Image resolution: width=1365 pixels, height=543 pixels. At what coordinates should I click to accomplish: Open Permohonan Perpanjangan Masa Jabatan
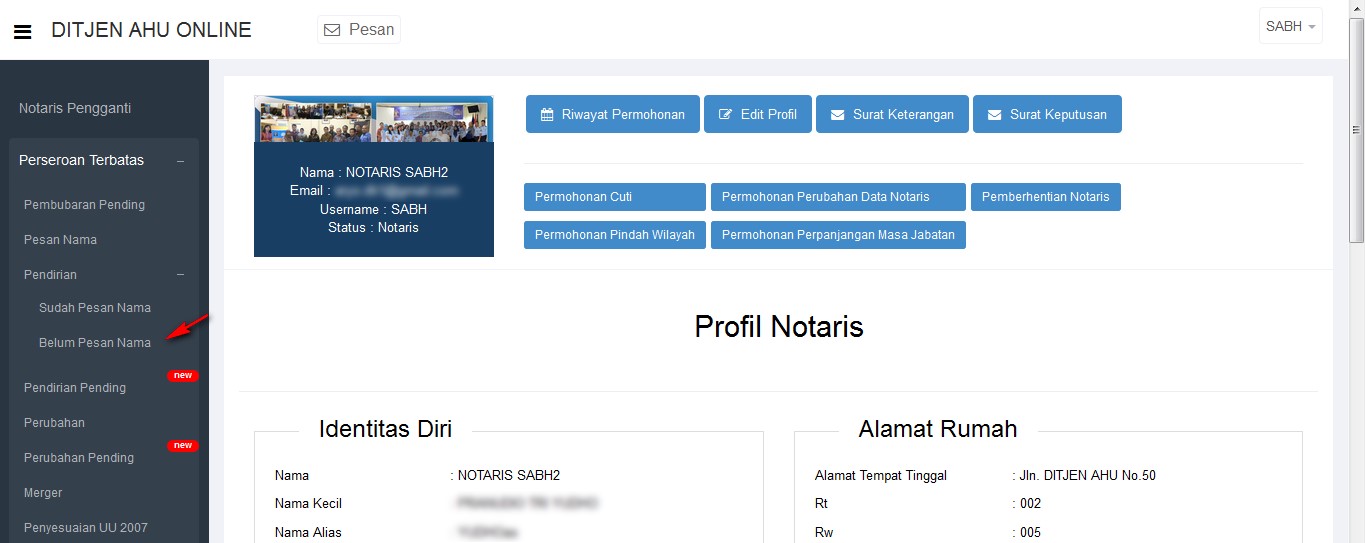pos(838,235)
